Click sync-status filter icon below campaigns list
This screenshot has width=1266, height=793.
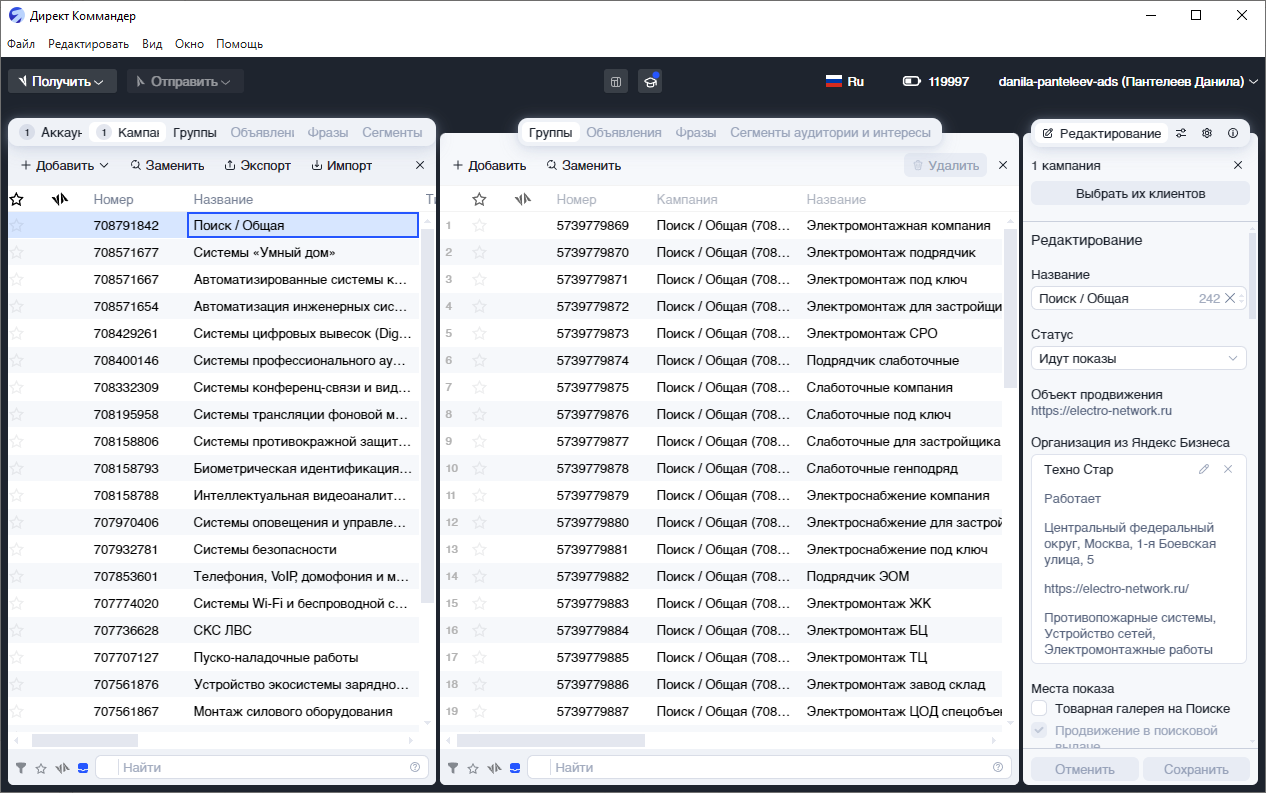pos(62,768)
